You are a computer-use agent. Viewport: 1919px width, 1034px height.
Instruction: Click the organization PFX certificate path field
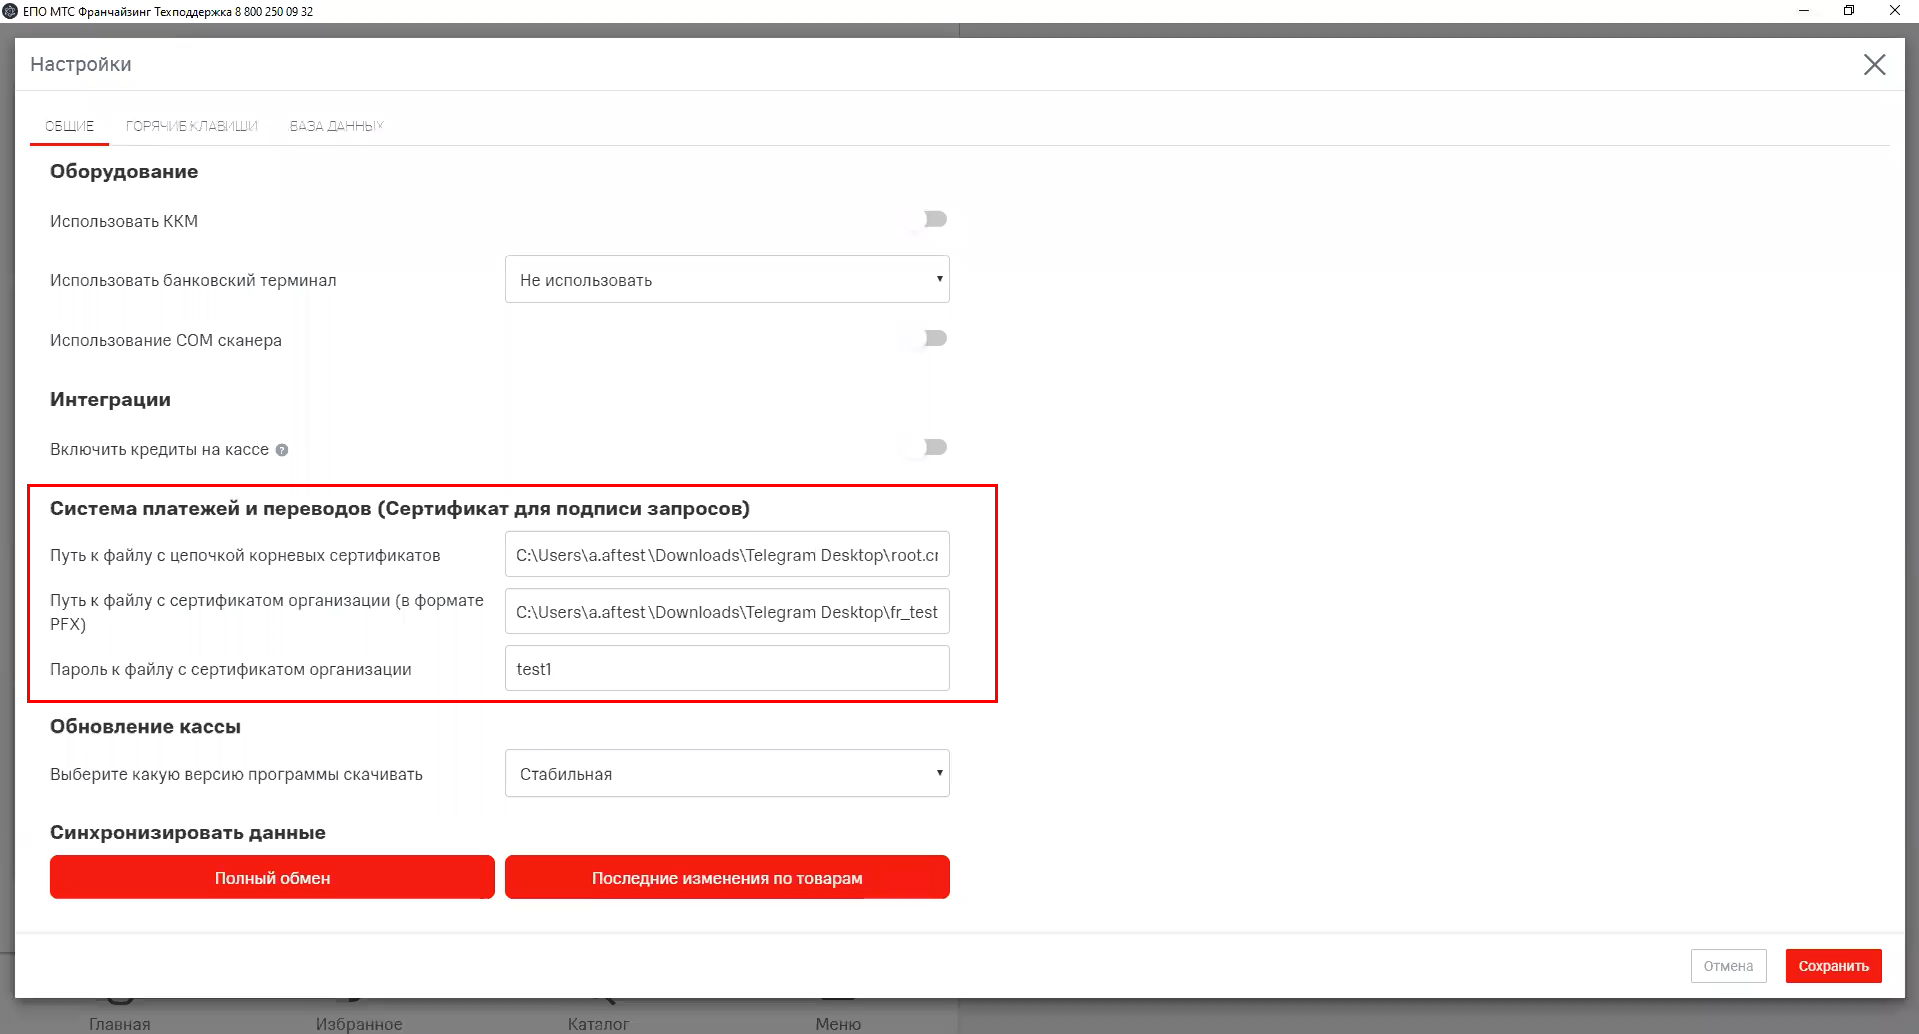[727, 611]
